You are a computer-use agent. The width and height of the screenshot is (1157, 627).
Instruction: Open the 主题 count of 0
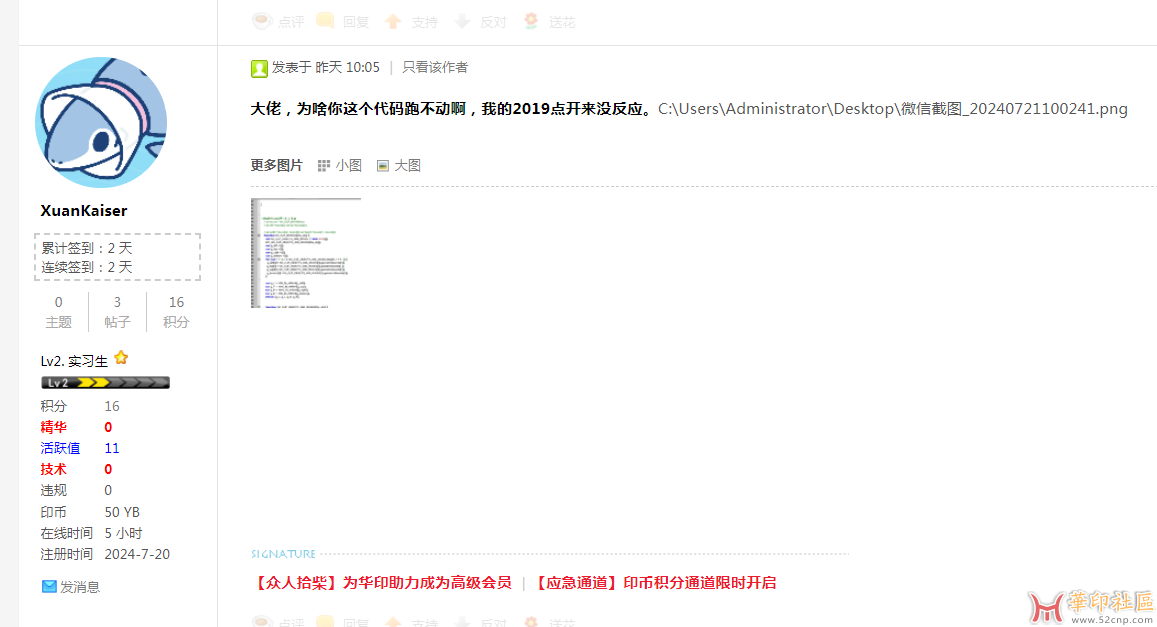tap(58, 302)
